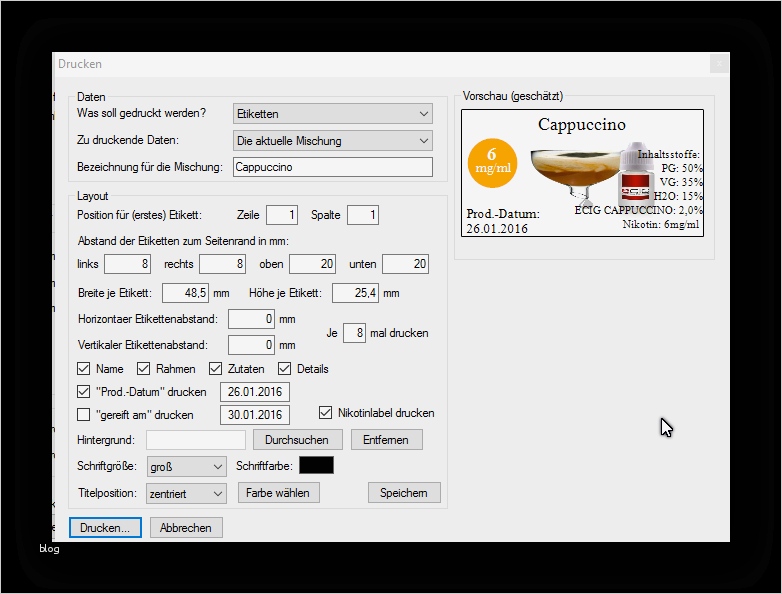Disable Nikotinlabel drucken checkbox

tap(326, 412)
